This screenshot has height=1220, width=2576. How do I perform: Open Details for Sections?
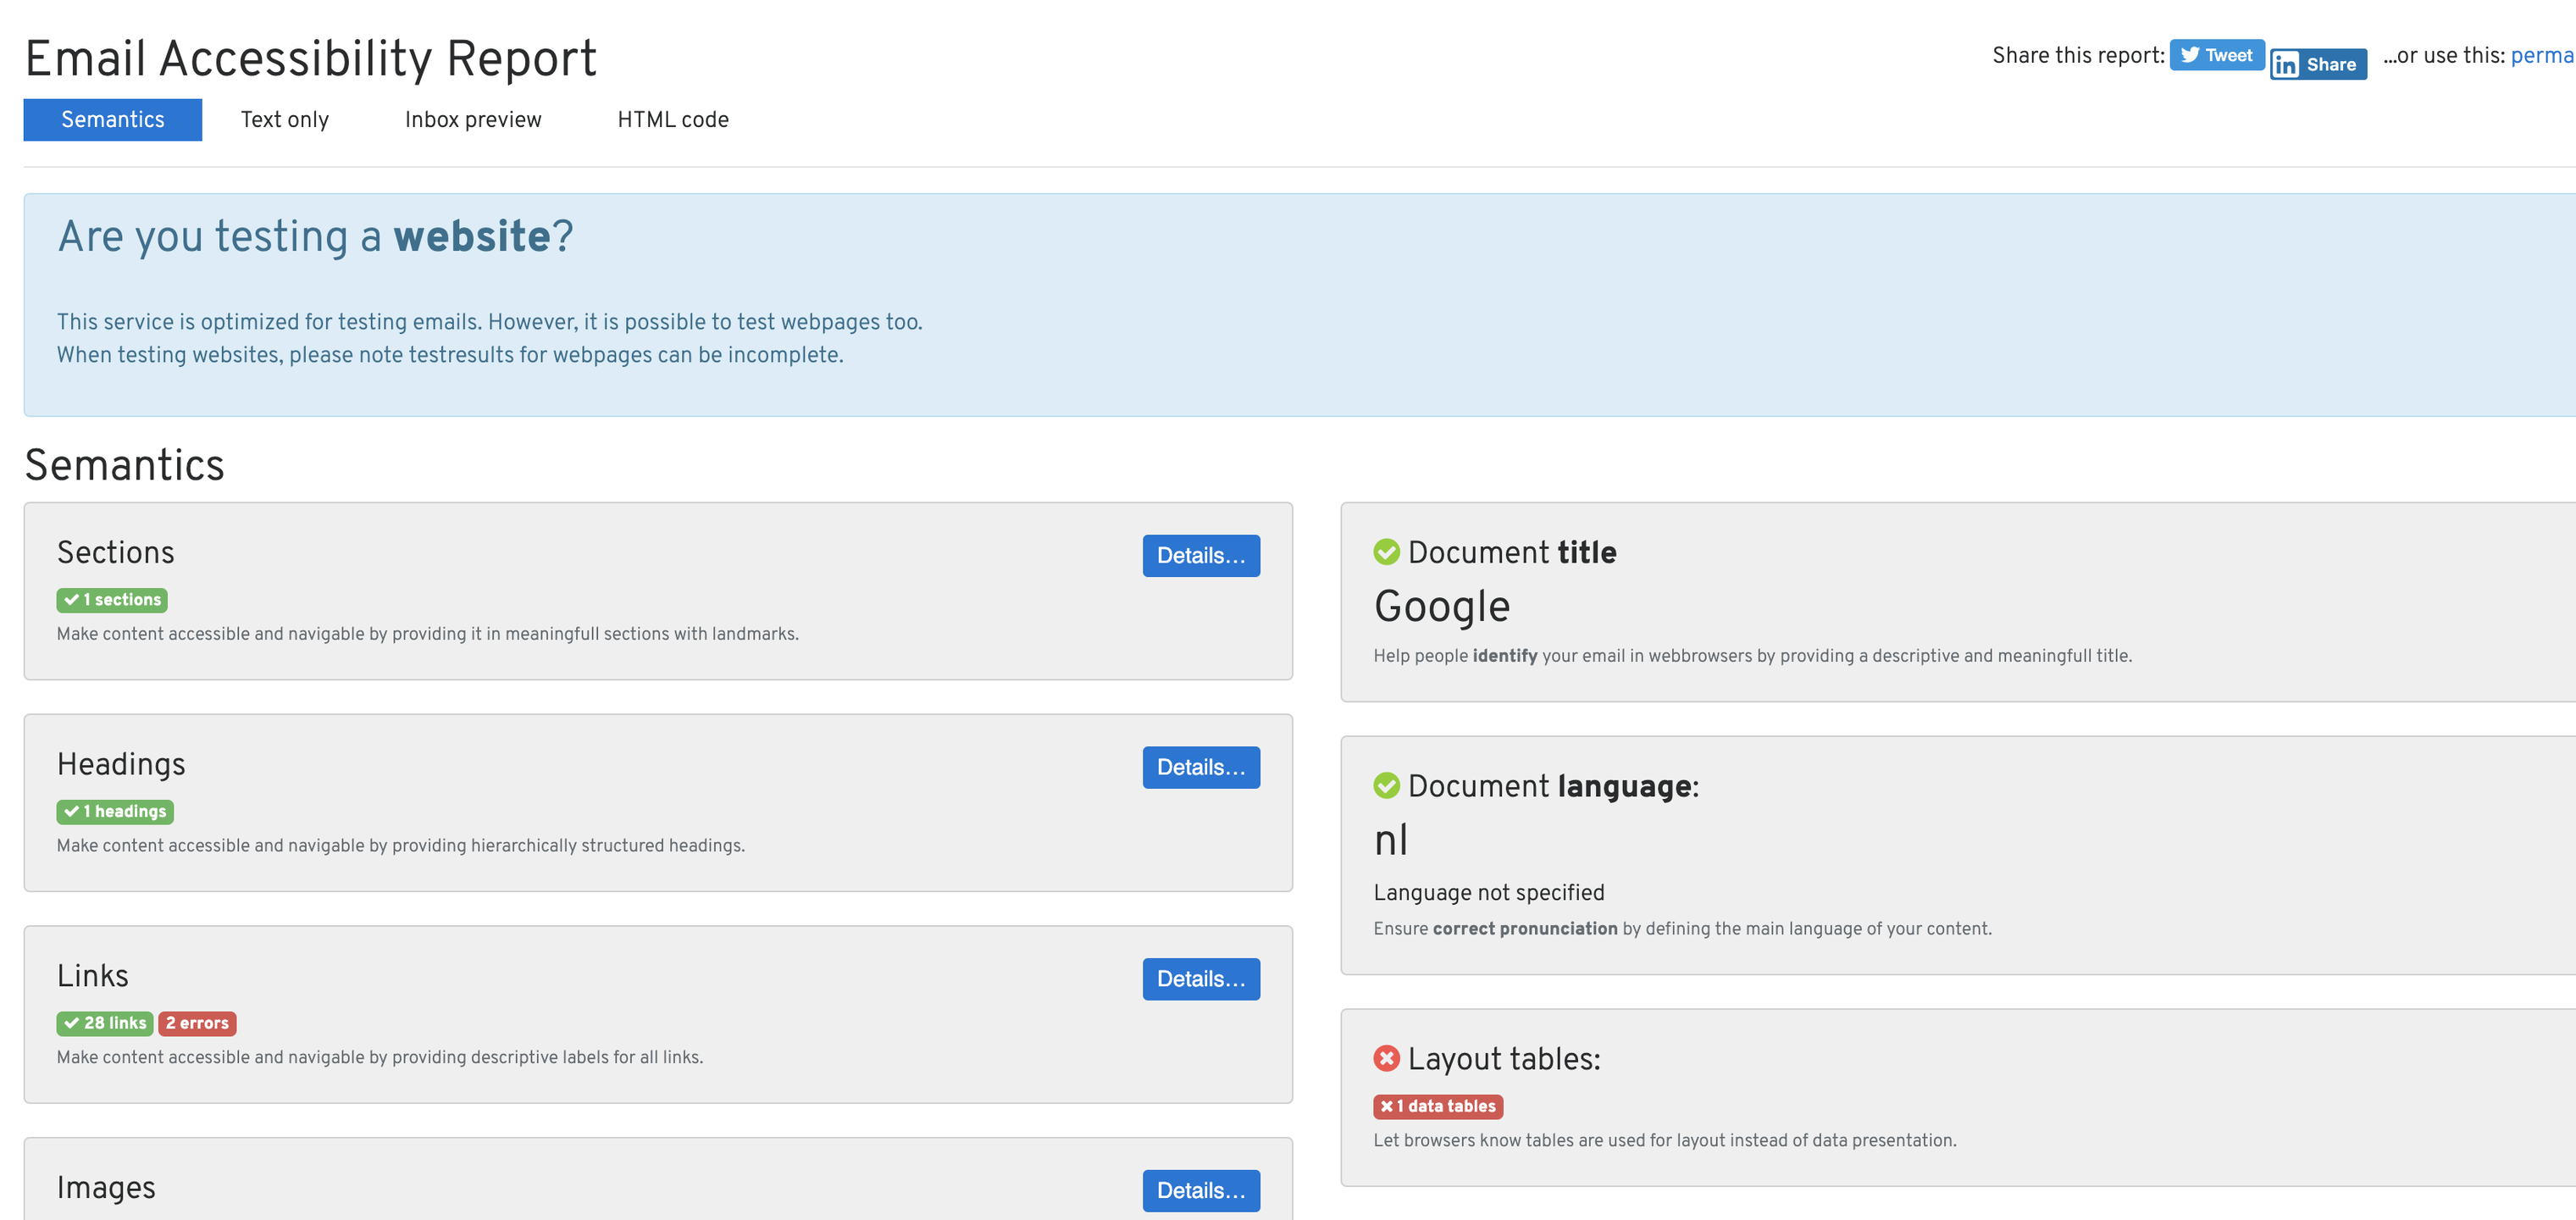click(1200, 556)
